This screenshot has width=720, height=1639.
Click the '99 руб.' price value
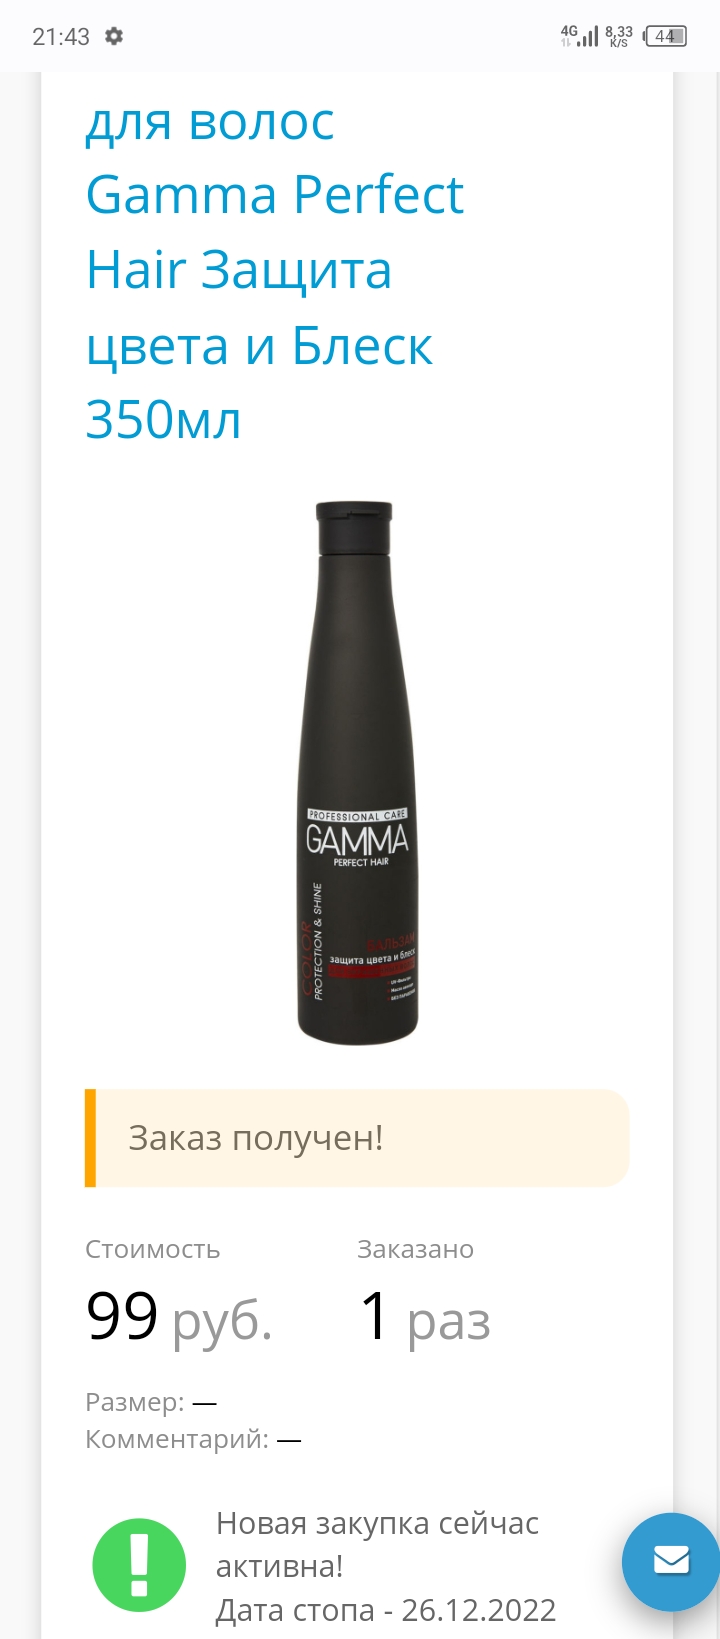point(179,1316)
